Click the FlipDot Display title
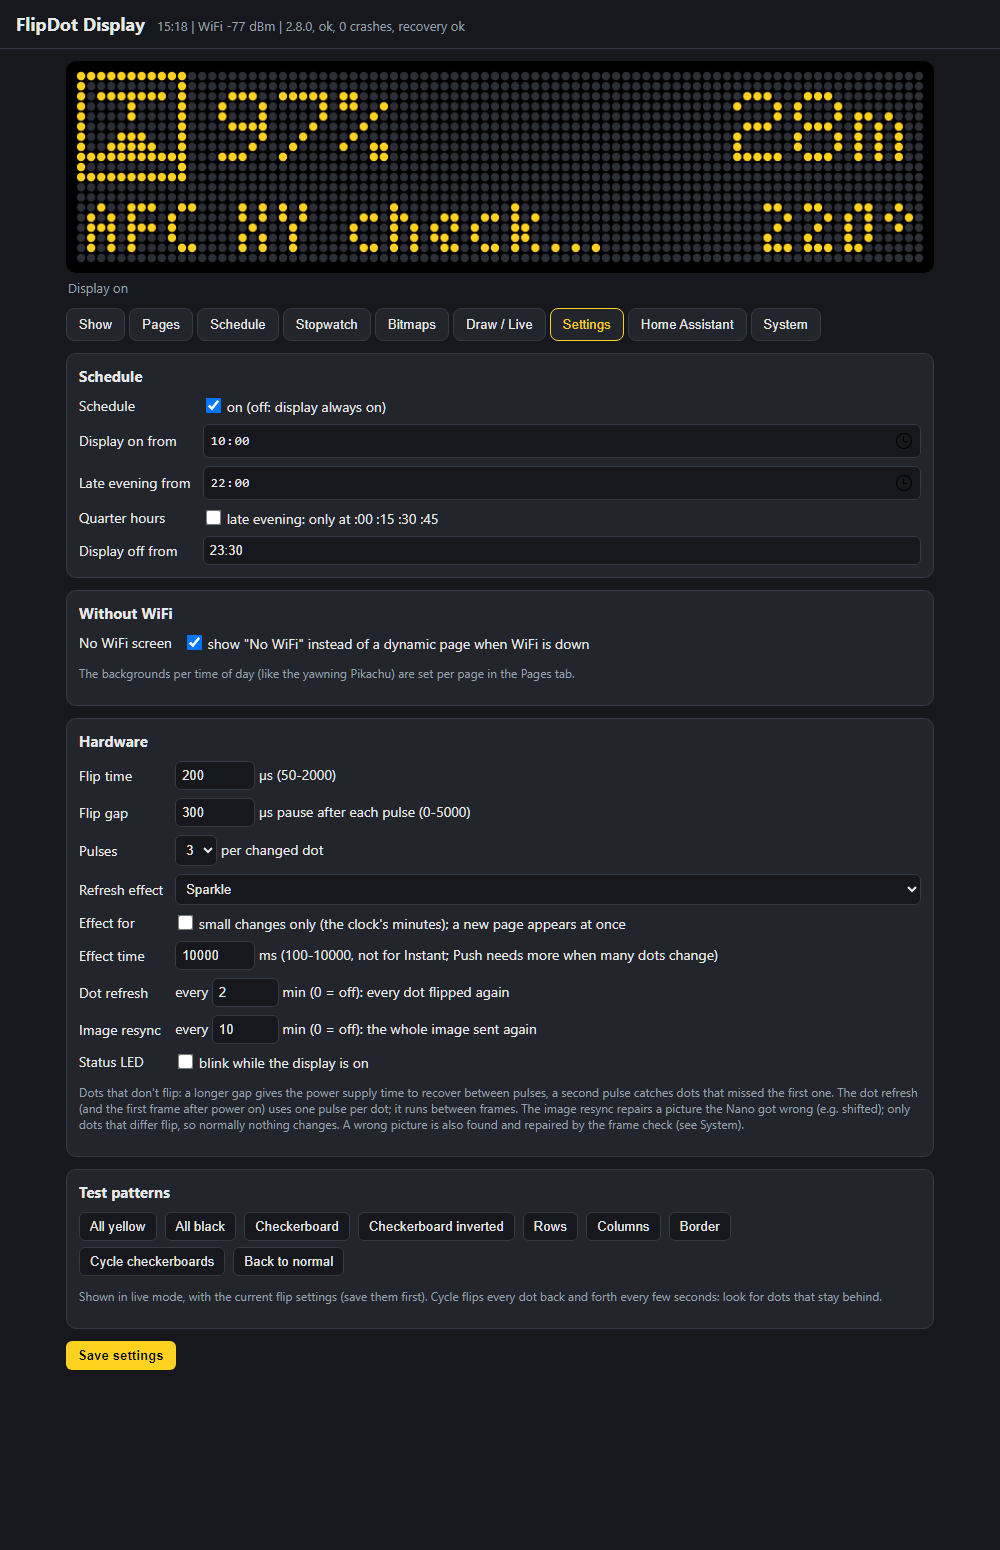 point(80,25)
